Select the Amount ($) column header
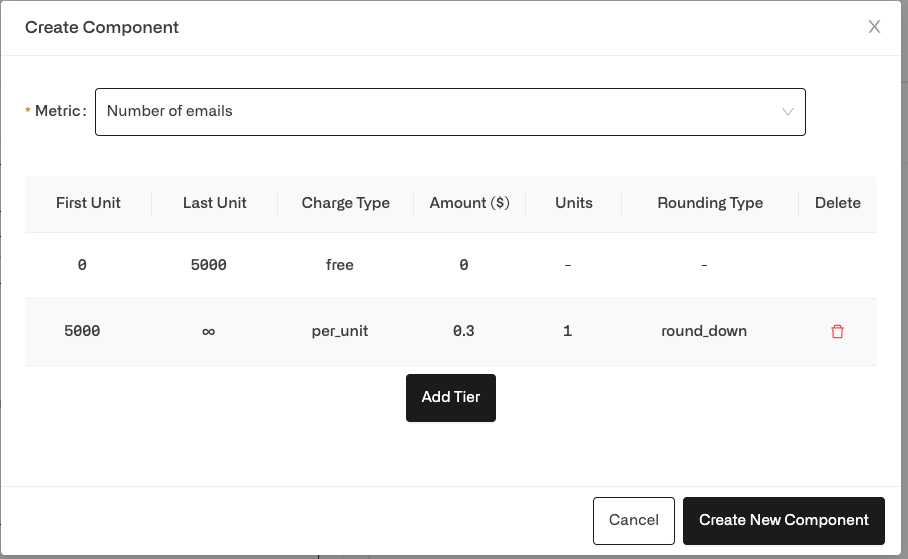The image size is (908, 559). point(470,203)
